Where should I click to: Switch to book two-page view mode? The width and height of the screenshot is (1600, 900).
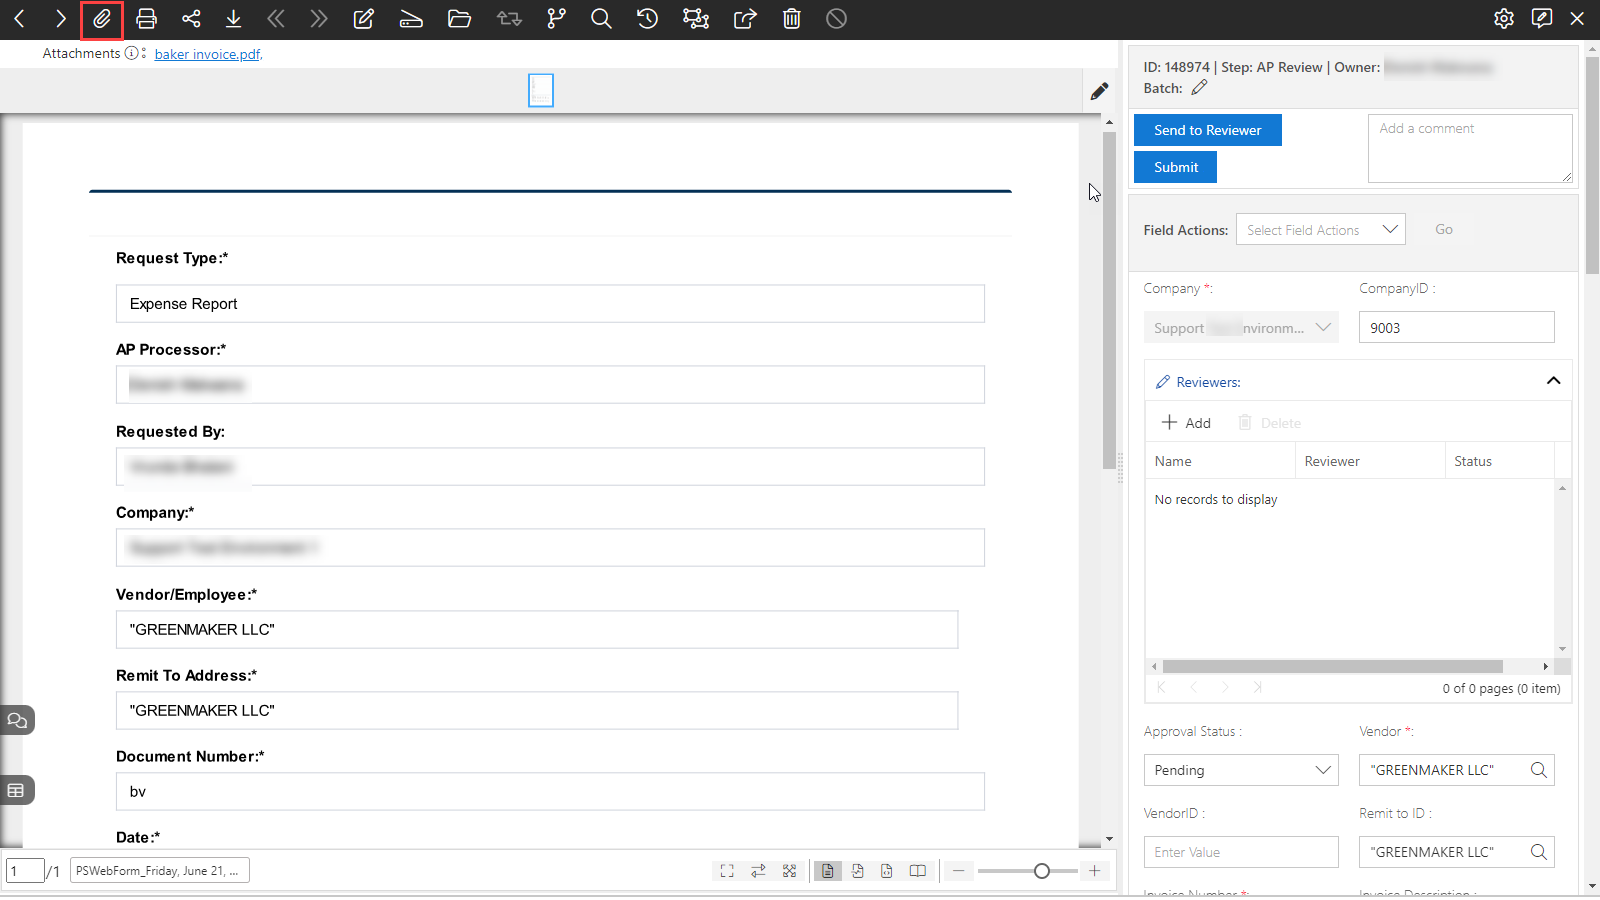click(x=917, y=871)
